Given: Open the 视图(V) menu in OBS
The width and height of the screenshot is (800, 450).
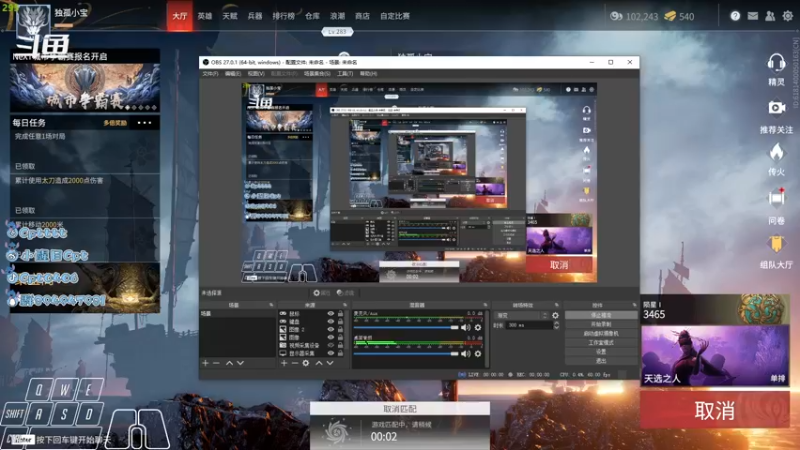Looking at the screenshot, I should (x=256, y=74).
